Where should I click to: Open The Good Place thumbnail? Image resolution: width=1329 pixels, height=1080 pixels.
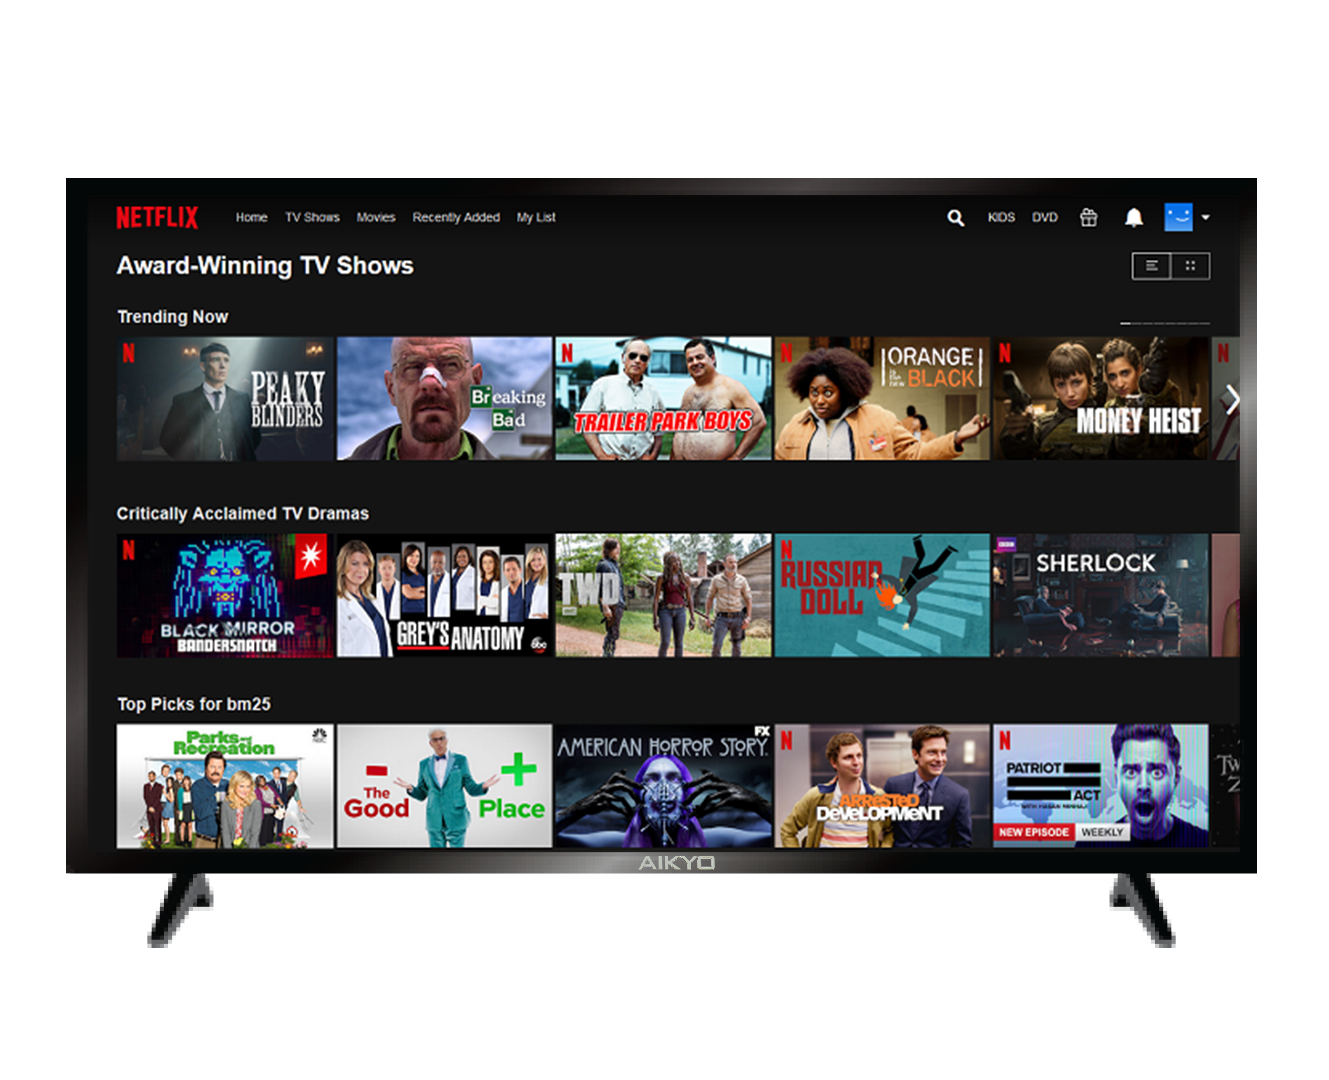click(444, 786)
